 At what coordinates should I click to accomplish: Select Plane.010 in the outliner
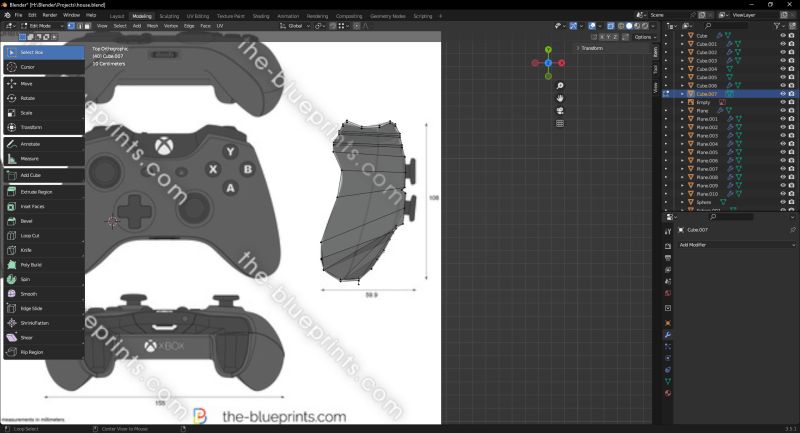(707, 194)
